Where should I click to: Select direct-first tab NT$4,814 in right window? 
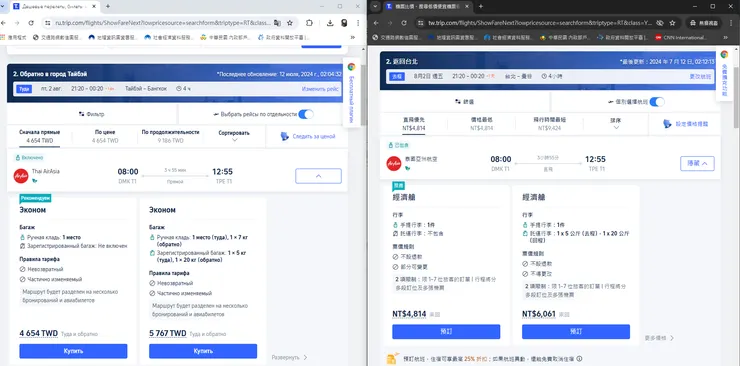pyautogui.click(x=414, y=124)
